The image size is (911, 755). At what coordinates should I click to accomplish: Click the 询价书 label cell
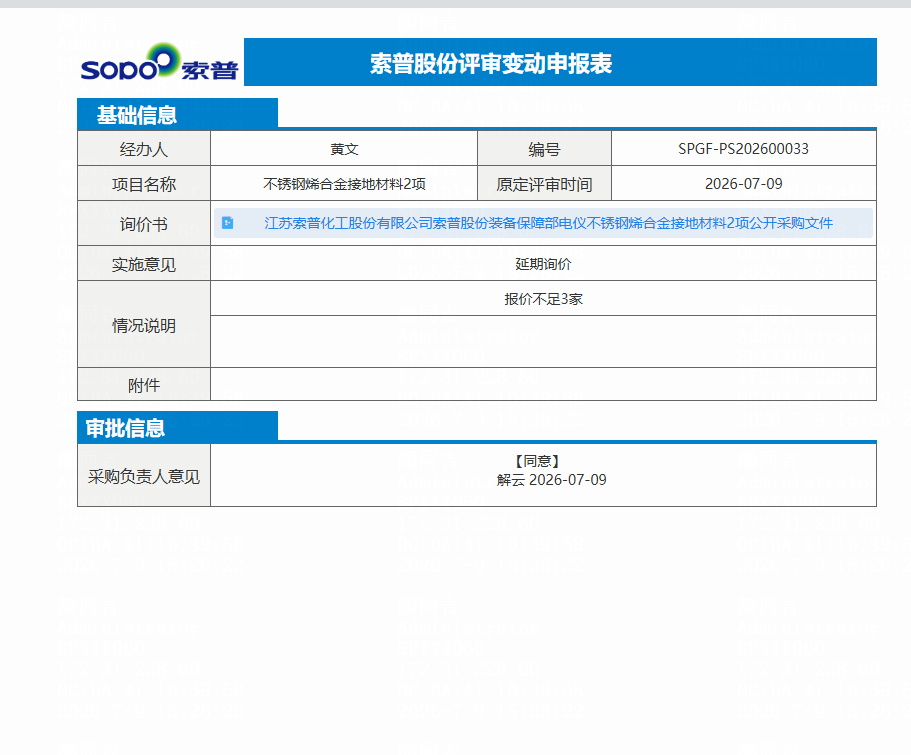coord(144,223)
